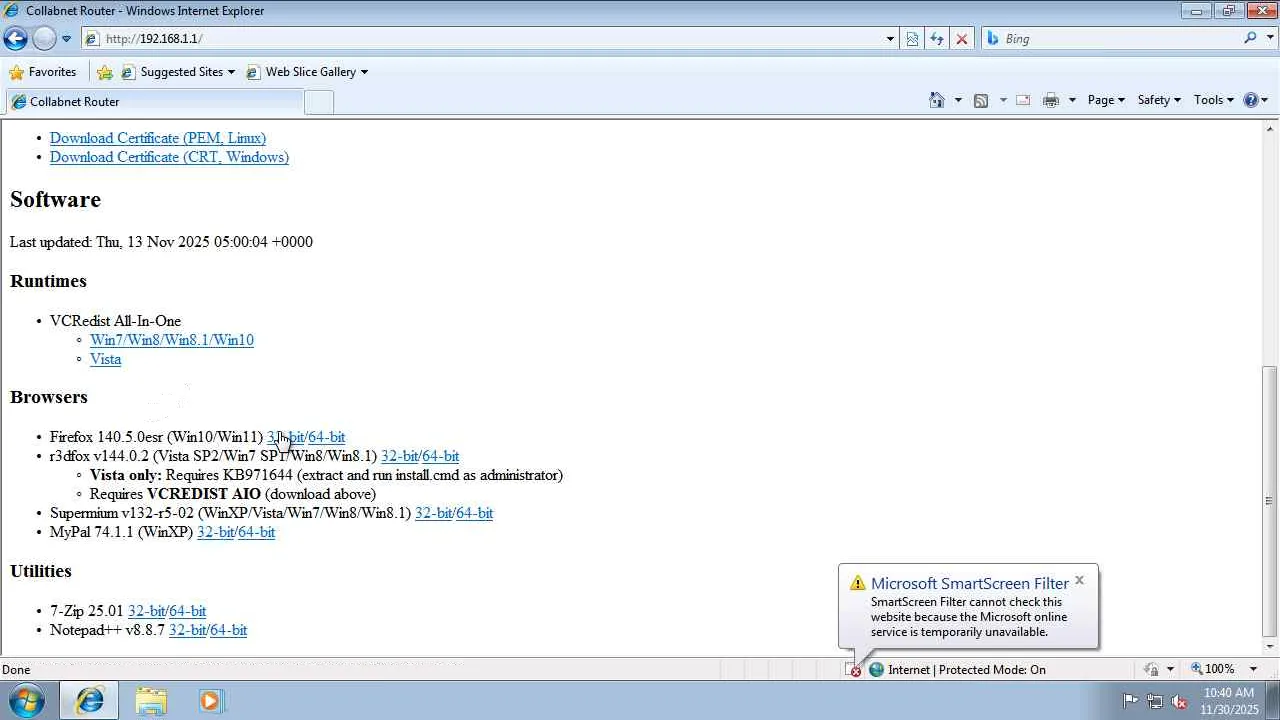Click the search magnifier icon
Screen dimensions: 1280x720
[x=1250, y=38]
